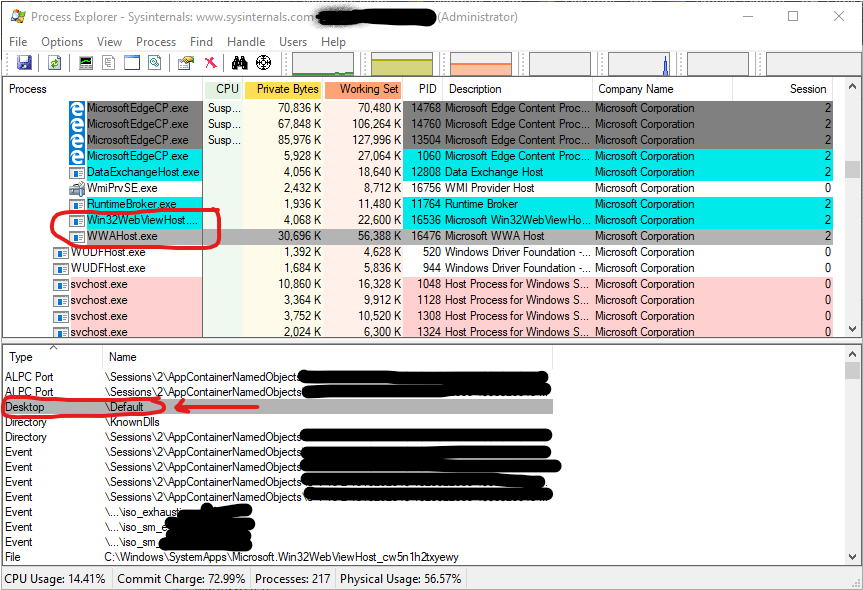
Task: Sort by the Private Bytes column header
Action: click(x=282, y=89)
